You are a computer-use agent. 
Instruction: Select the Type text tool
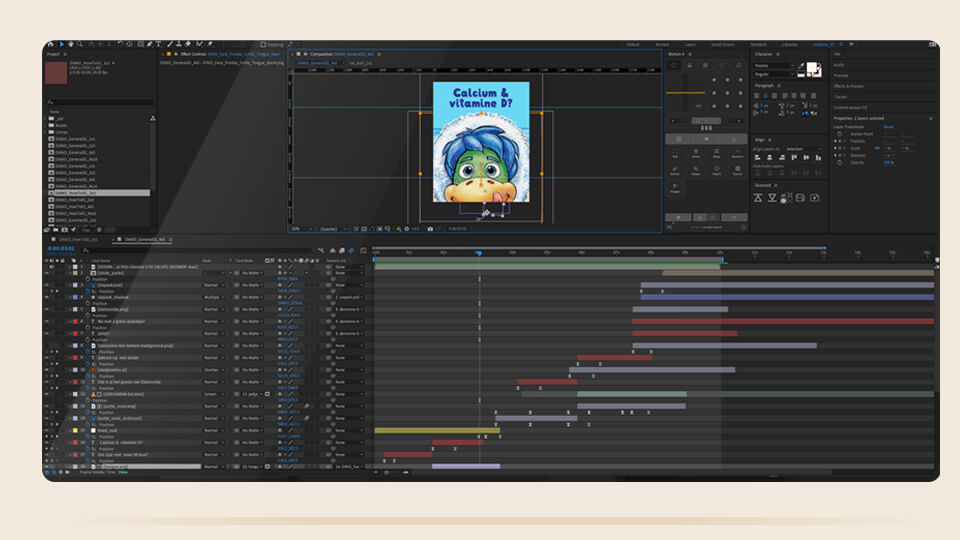pyautogui.click(x=159, y=45)
